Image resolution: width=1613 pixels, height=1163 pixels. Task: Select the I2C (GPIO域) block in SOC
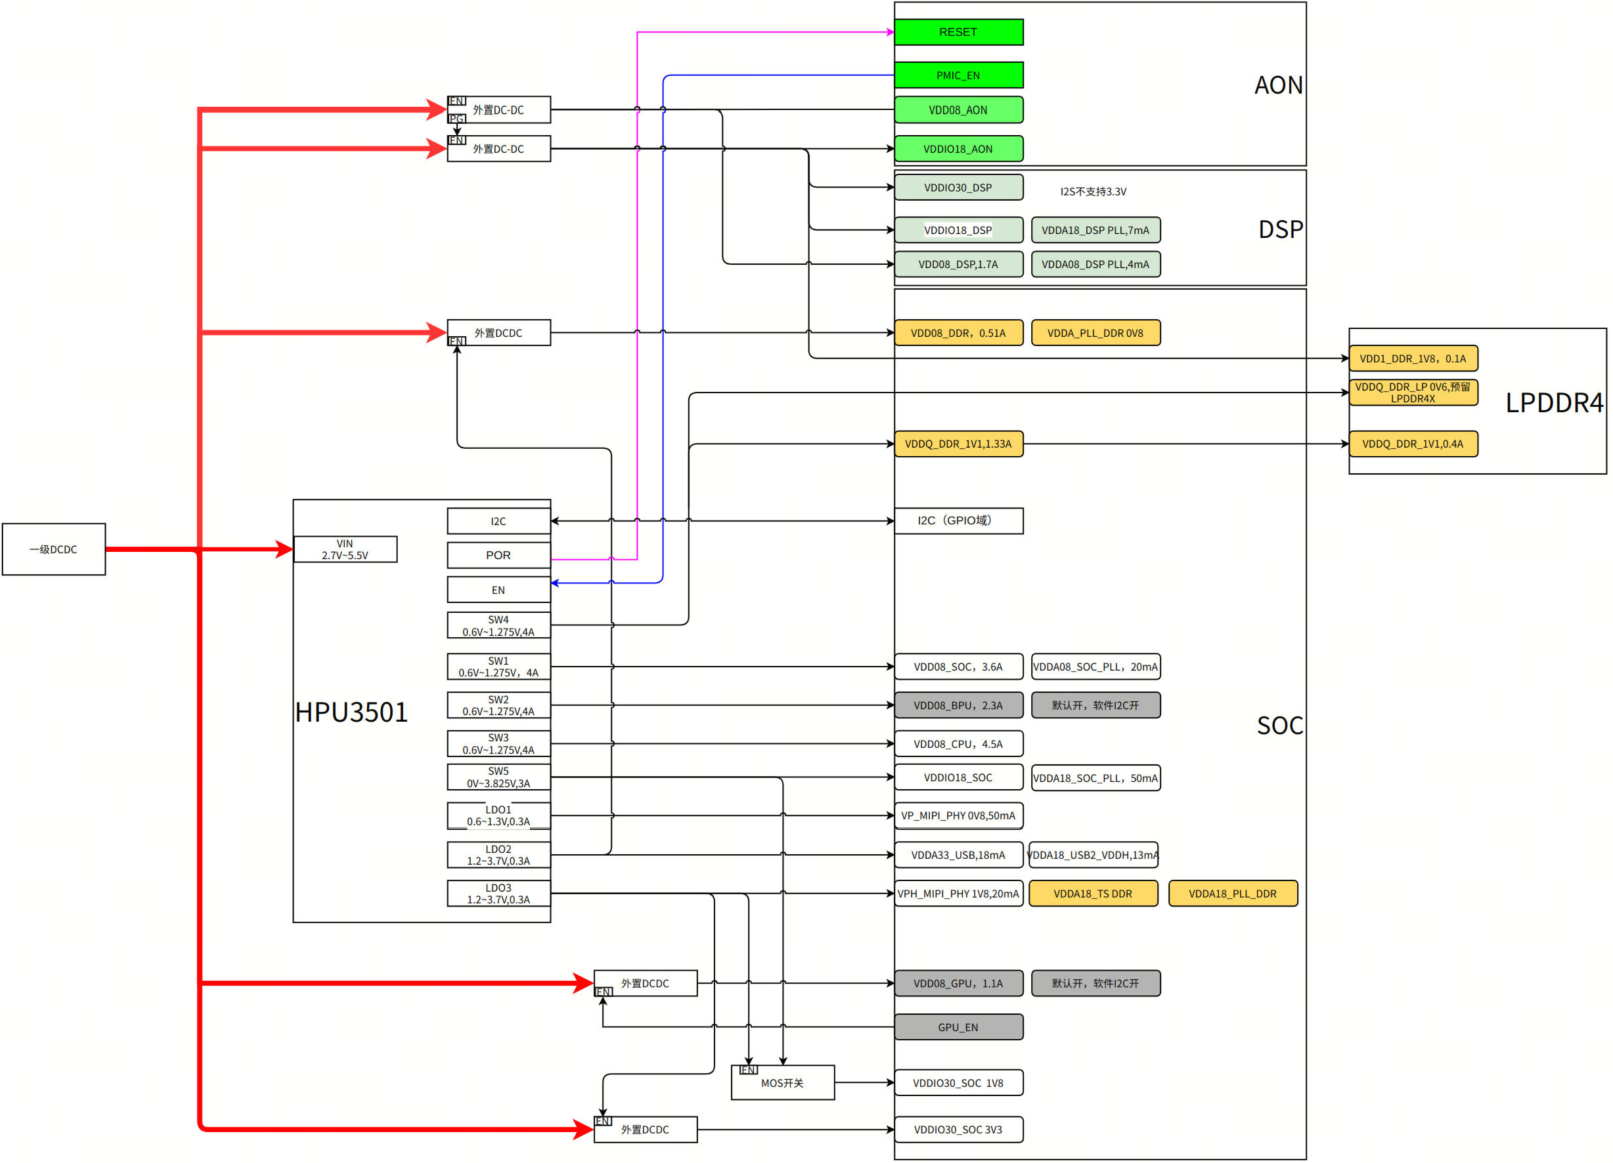[x=958, y=520]
